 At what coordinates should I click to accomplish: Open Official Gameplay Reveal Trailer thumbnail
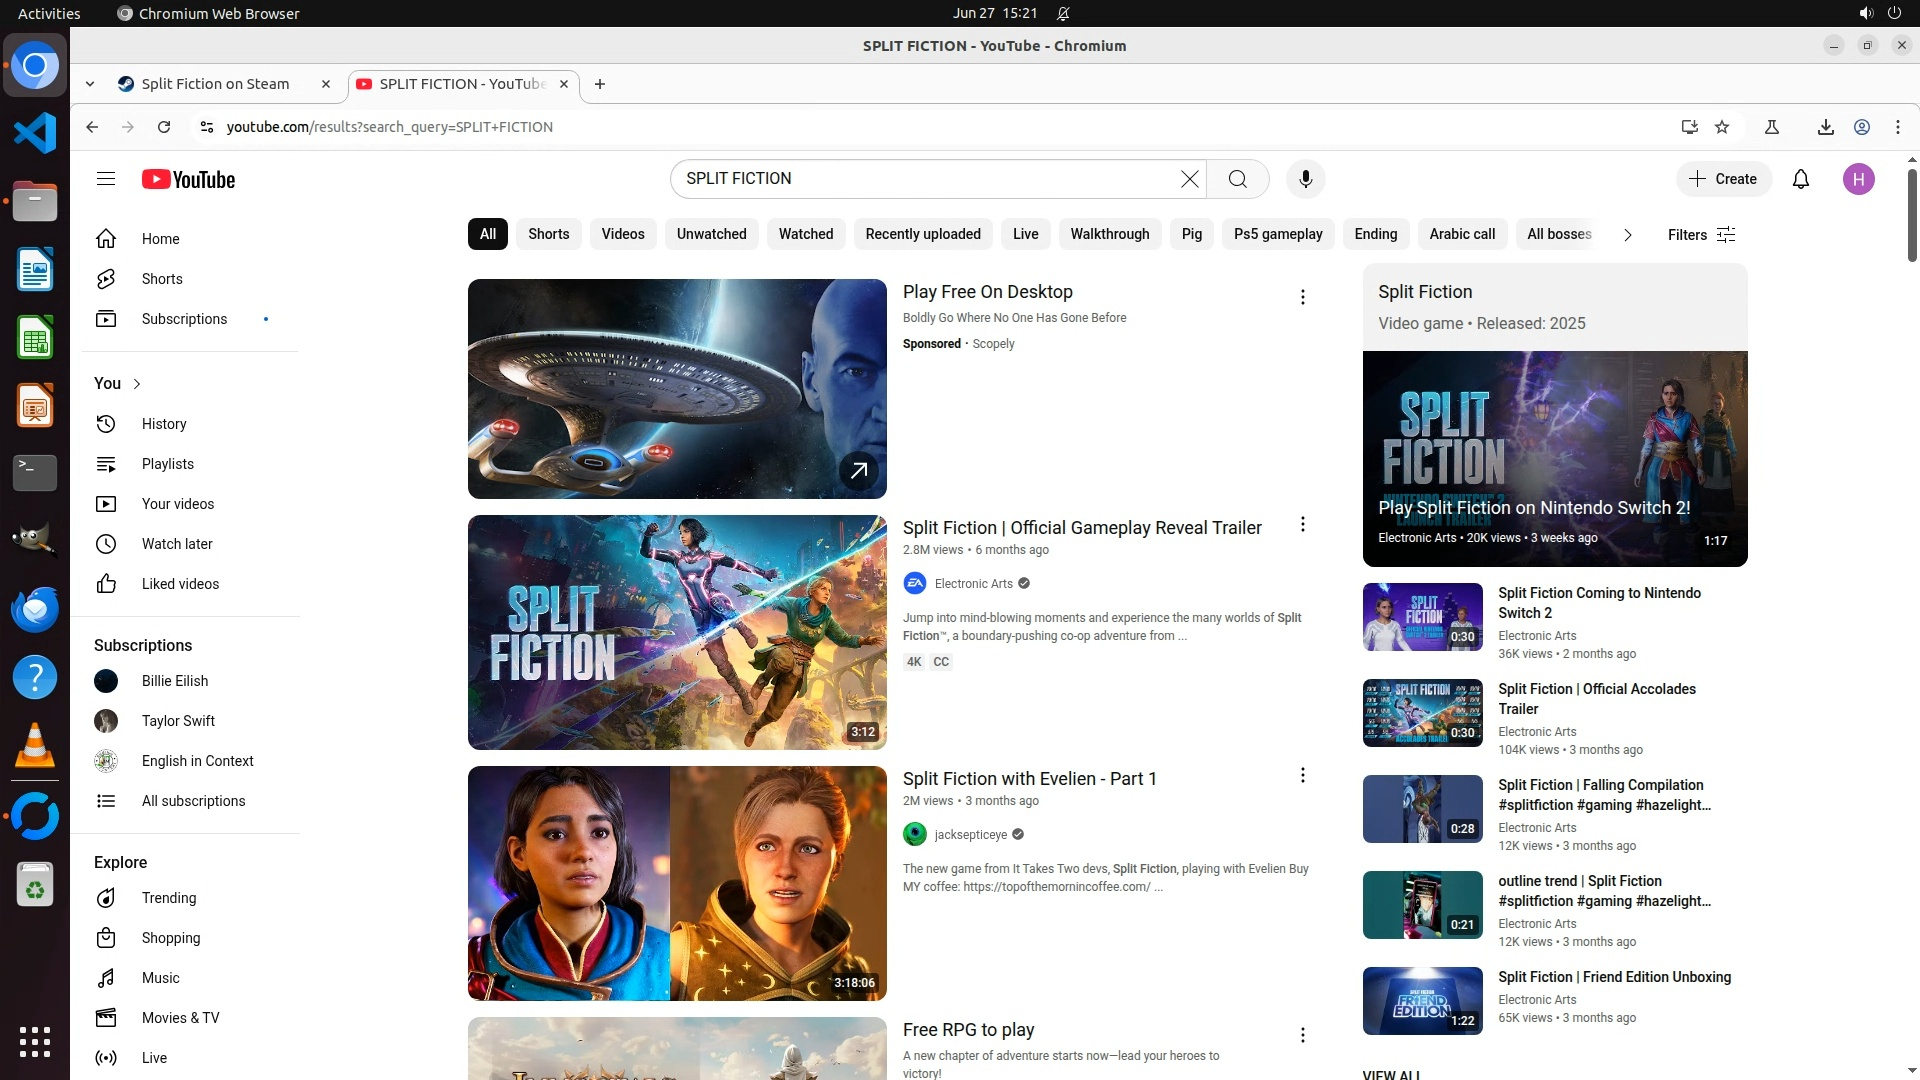point(677,632)
